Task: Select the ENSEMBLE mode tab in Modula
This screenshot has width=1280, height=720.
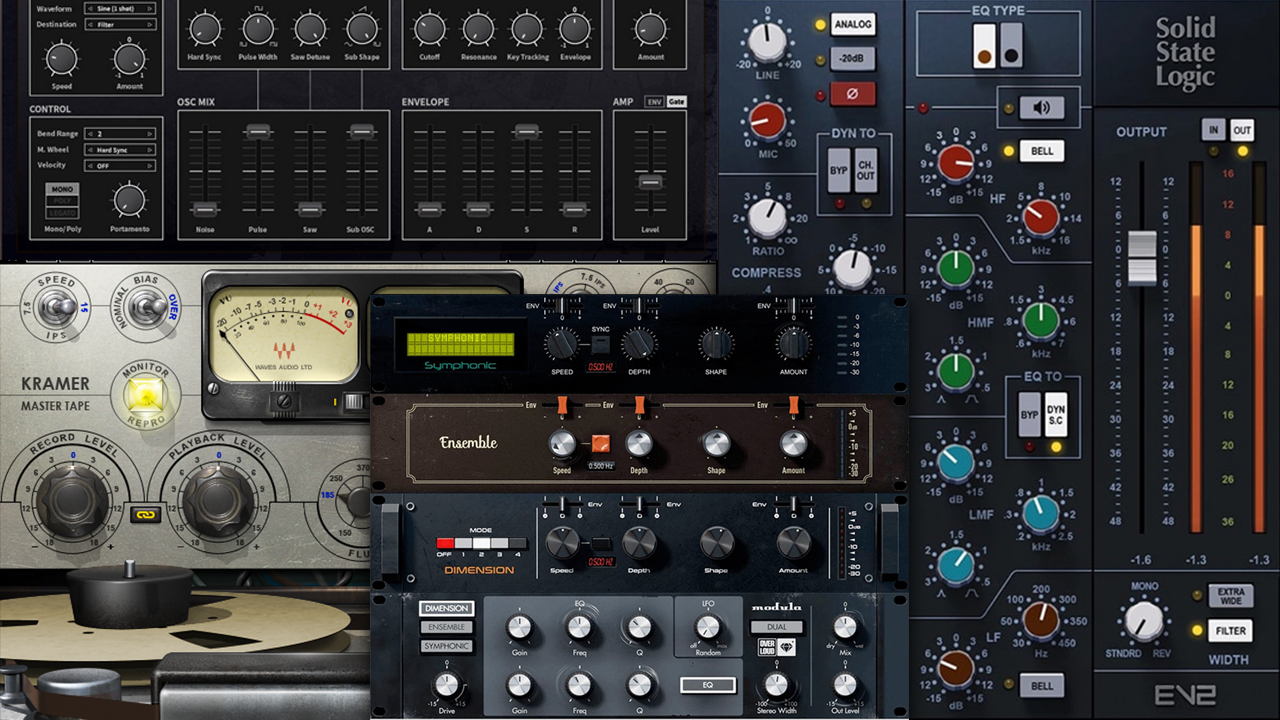Action: click(x=446, y=627)
